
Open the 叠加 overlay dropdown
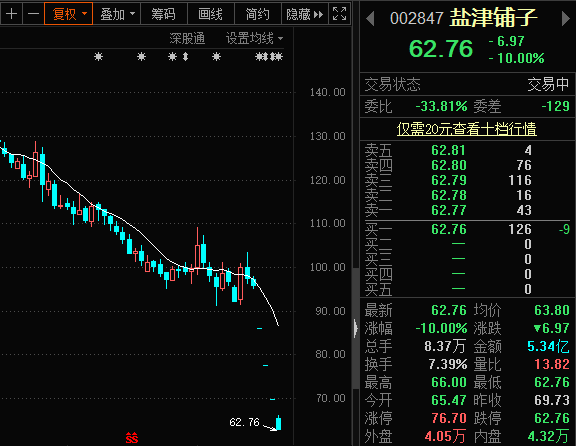(117, 14)
